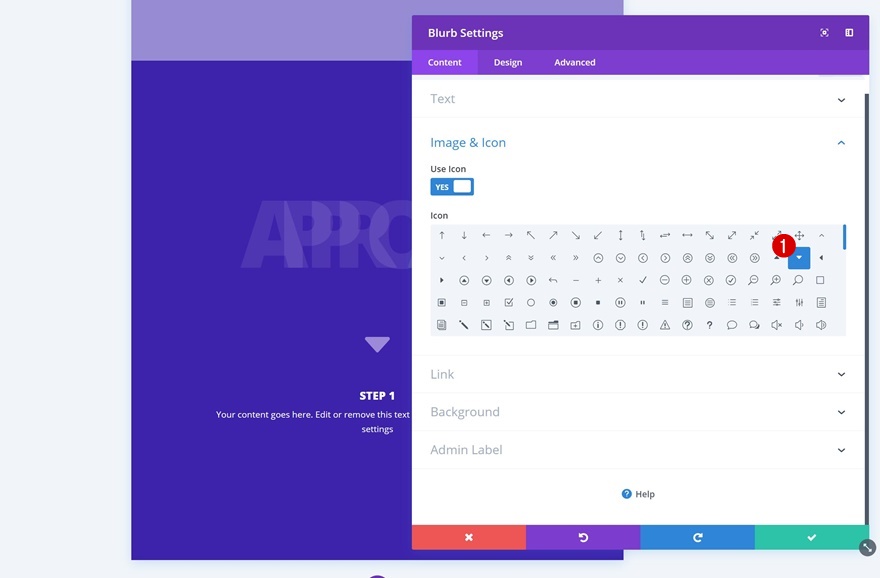Screen dimensions: 880x578
Task: Choose the right arrow icon
Action: click(x=508, y=236)
